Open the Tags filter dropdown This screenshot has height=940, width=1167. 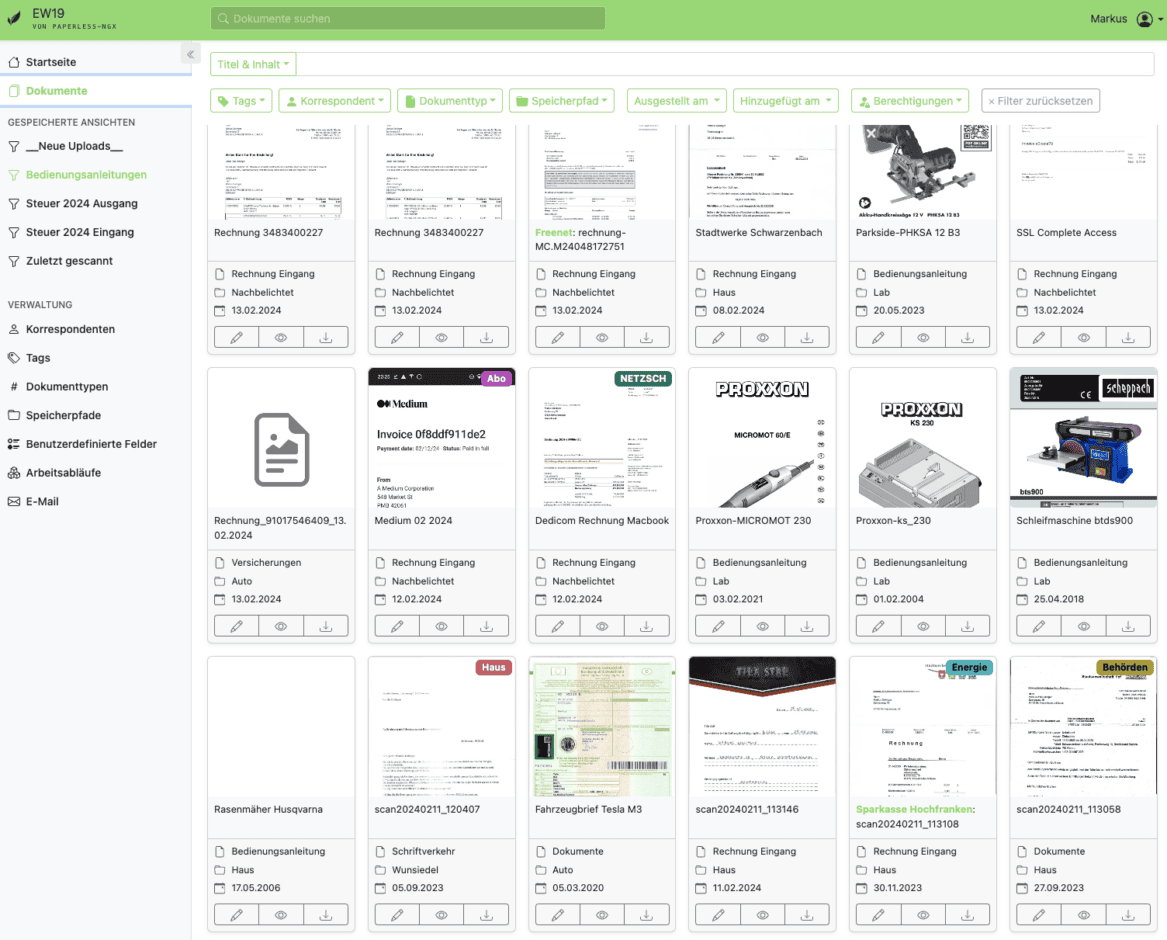[x=241, y=101]
